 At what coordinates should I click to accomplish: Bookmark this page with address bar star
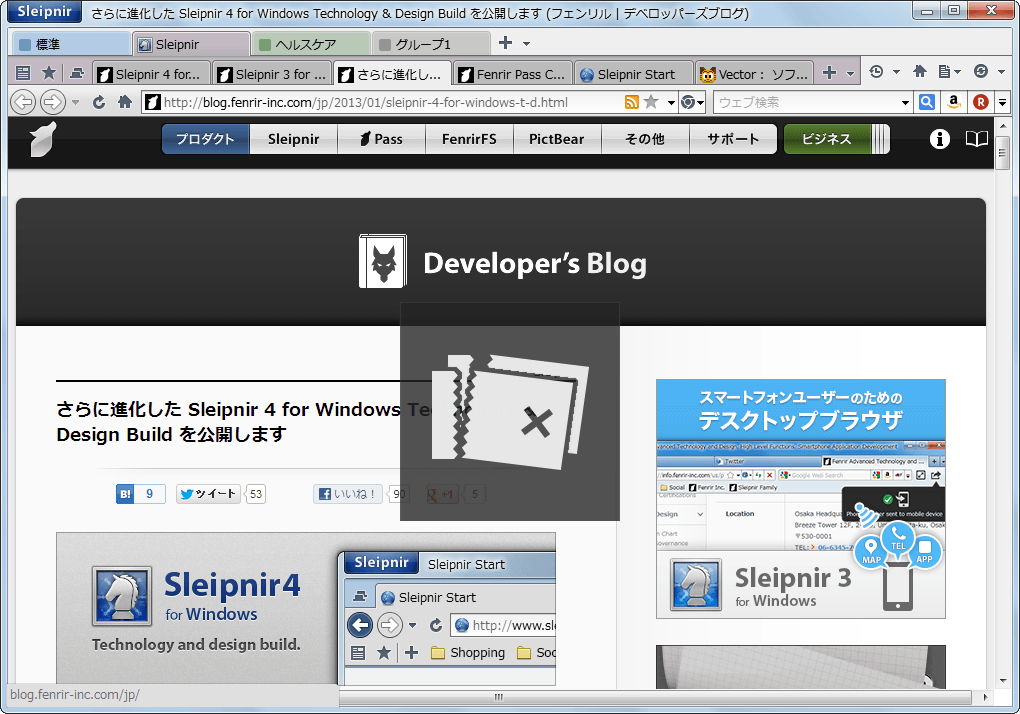651,102
